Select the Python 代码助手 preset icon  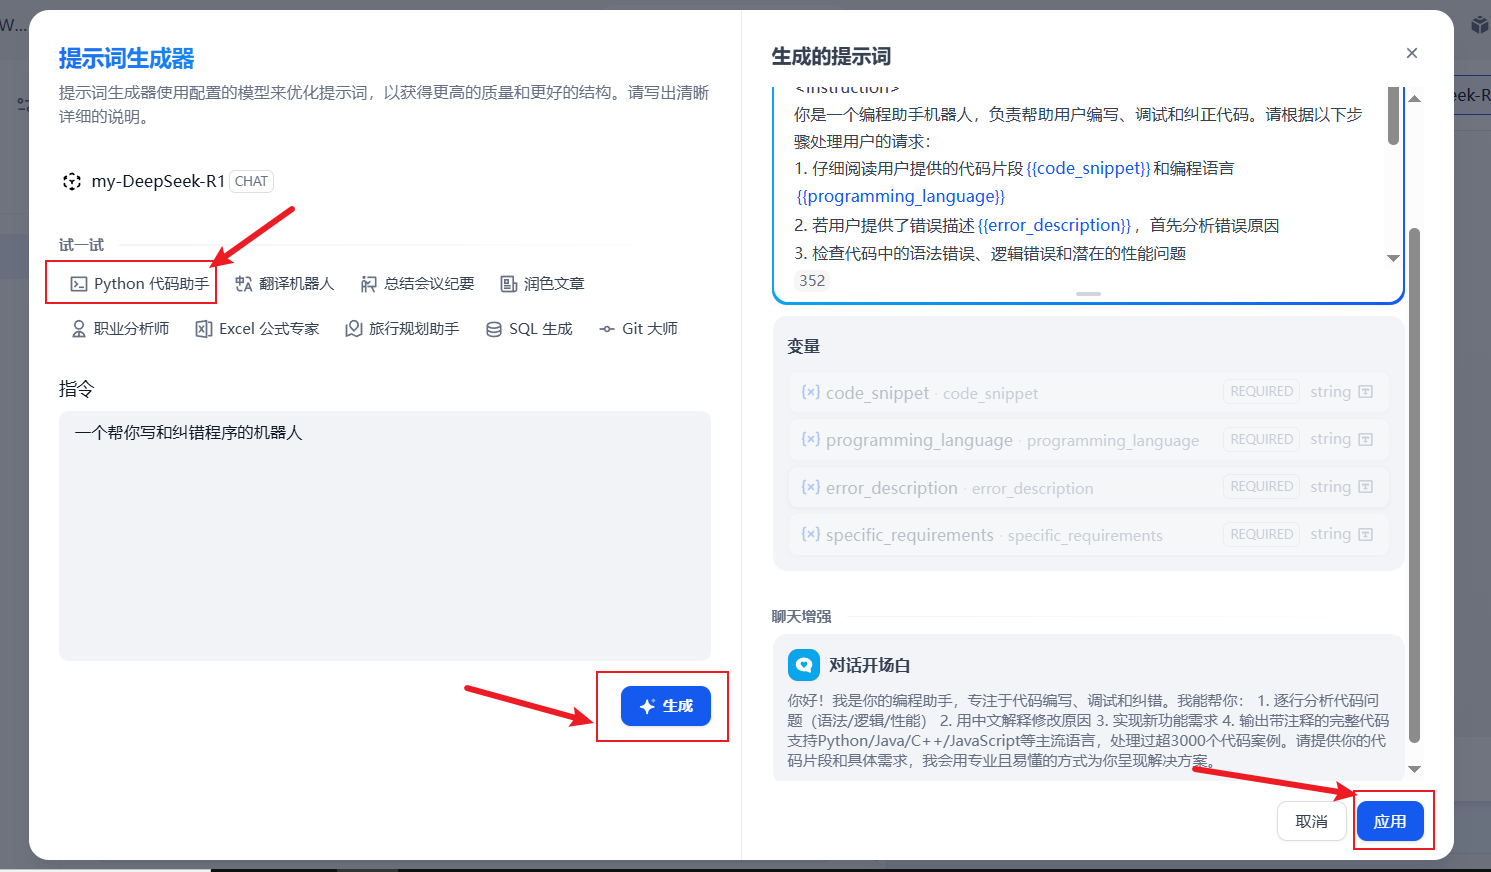[x=80, y=283]
